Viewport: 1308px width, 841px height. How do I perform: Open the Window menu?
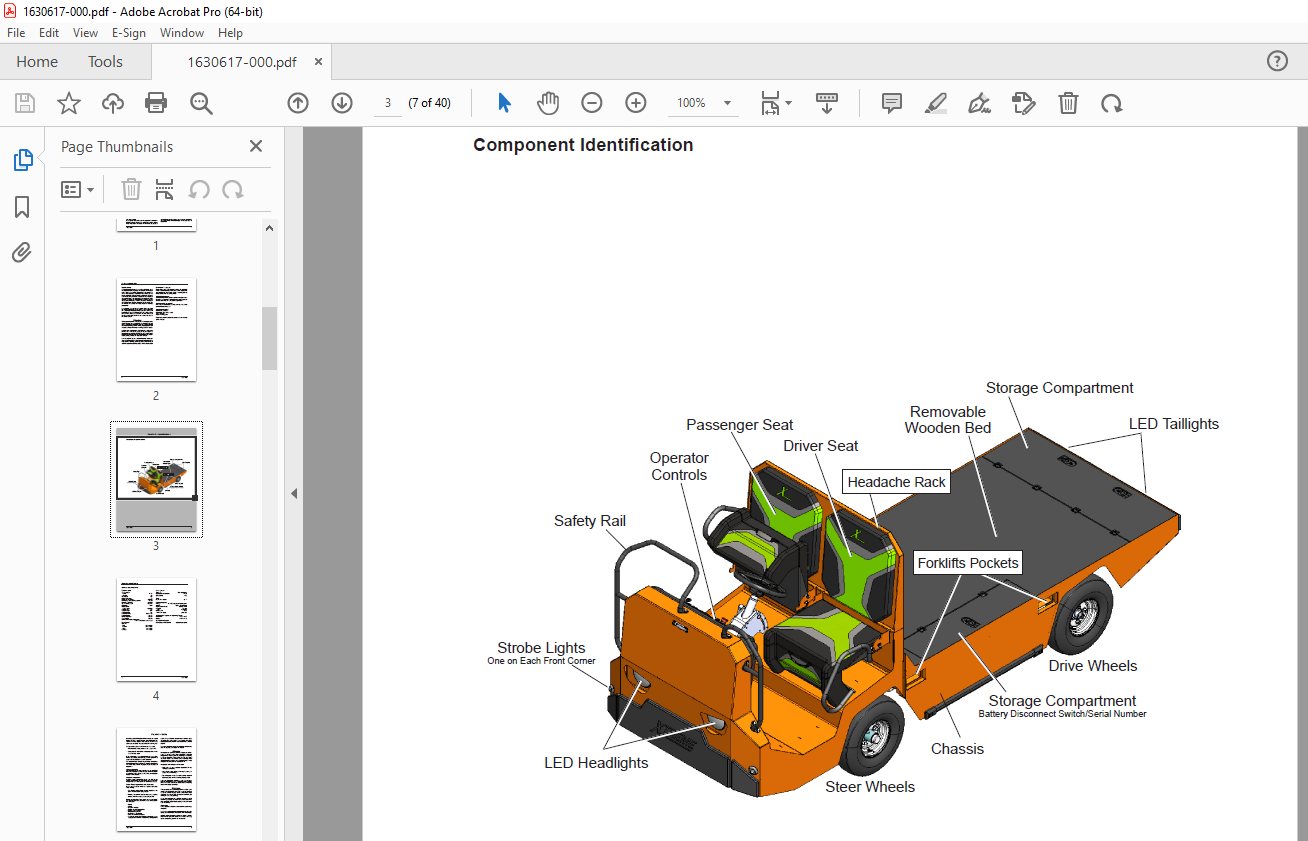click(182, 33)
